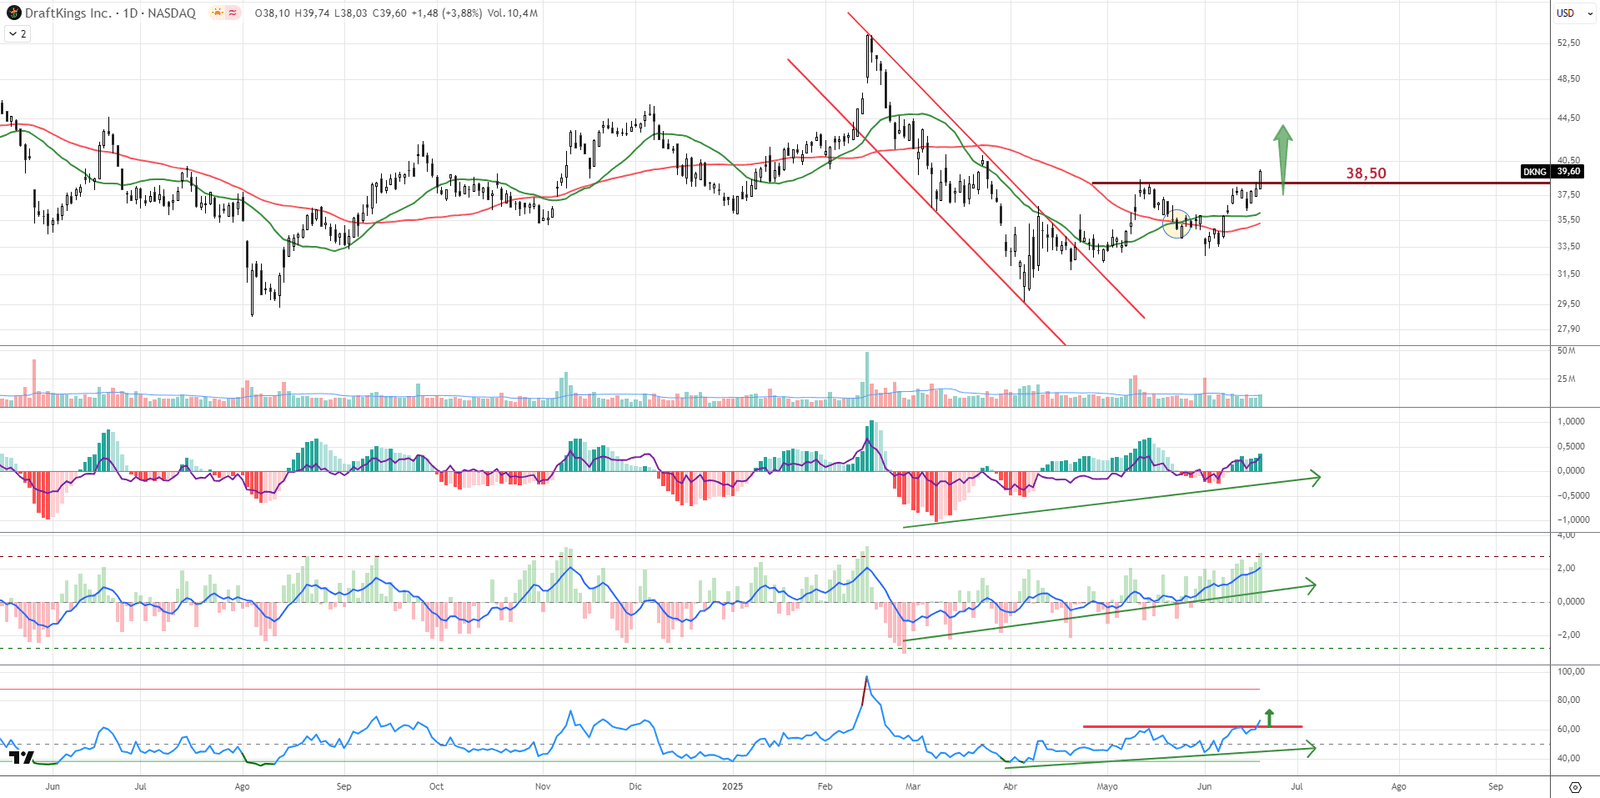Click the 50 M volume axis label
The width and height of the screenshot is (1600, 798).
click(x=1566, y=351)
